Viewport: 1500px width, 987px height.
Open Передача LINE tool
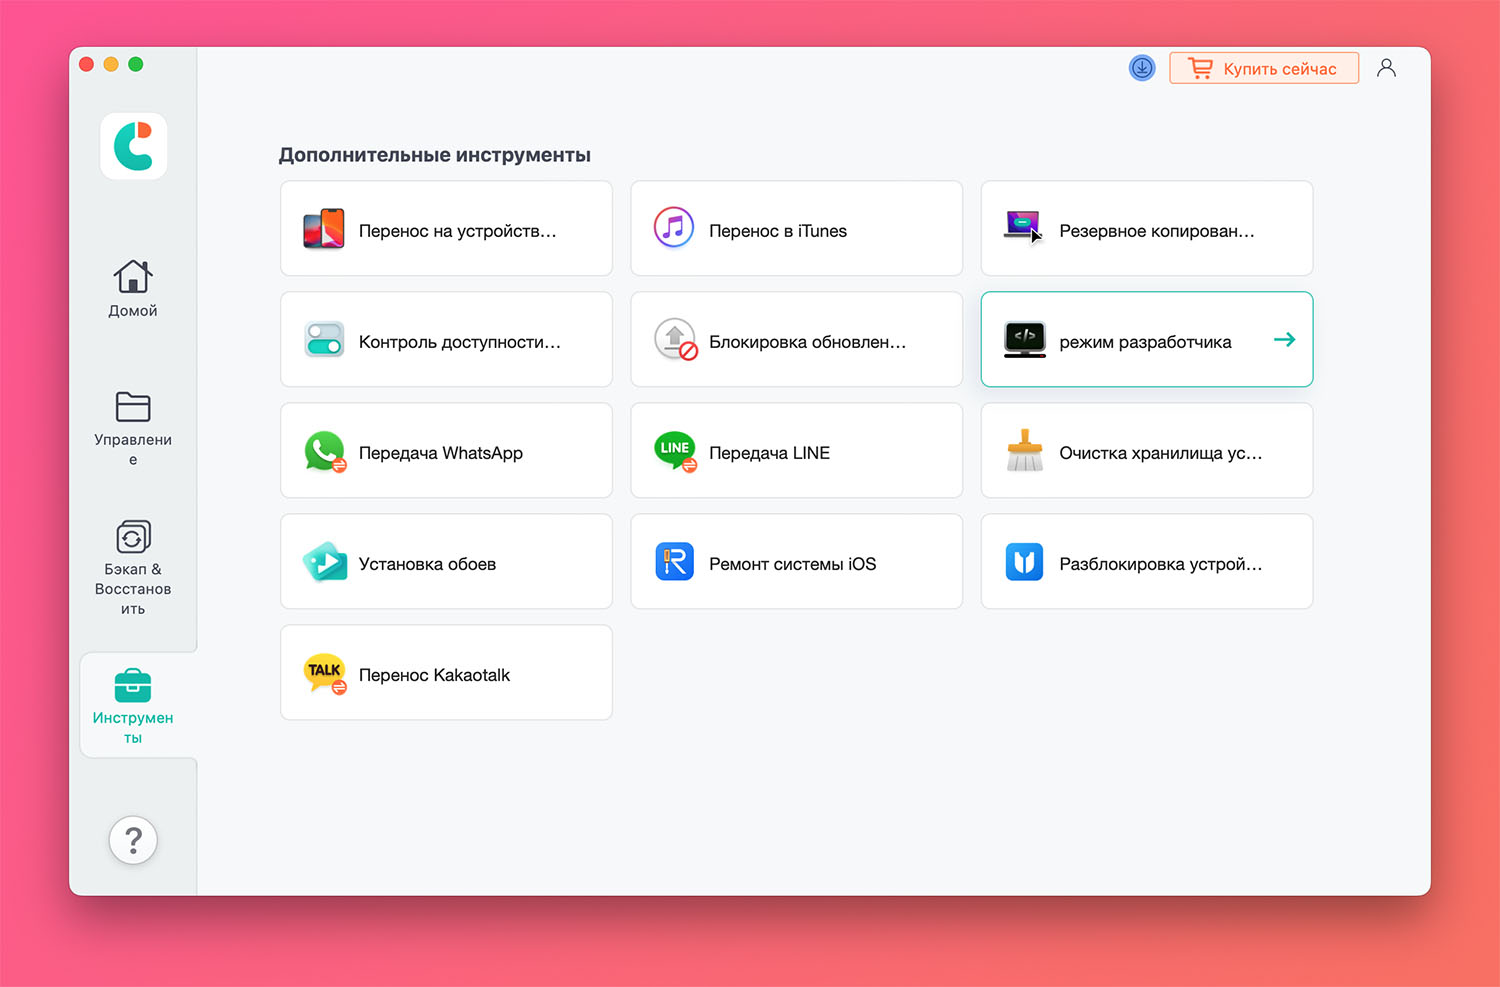click(796, 450)
